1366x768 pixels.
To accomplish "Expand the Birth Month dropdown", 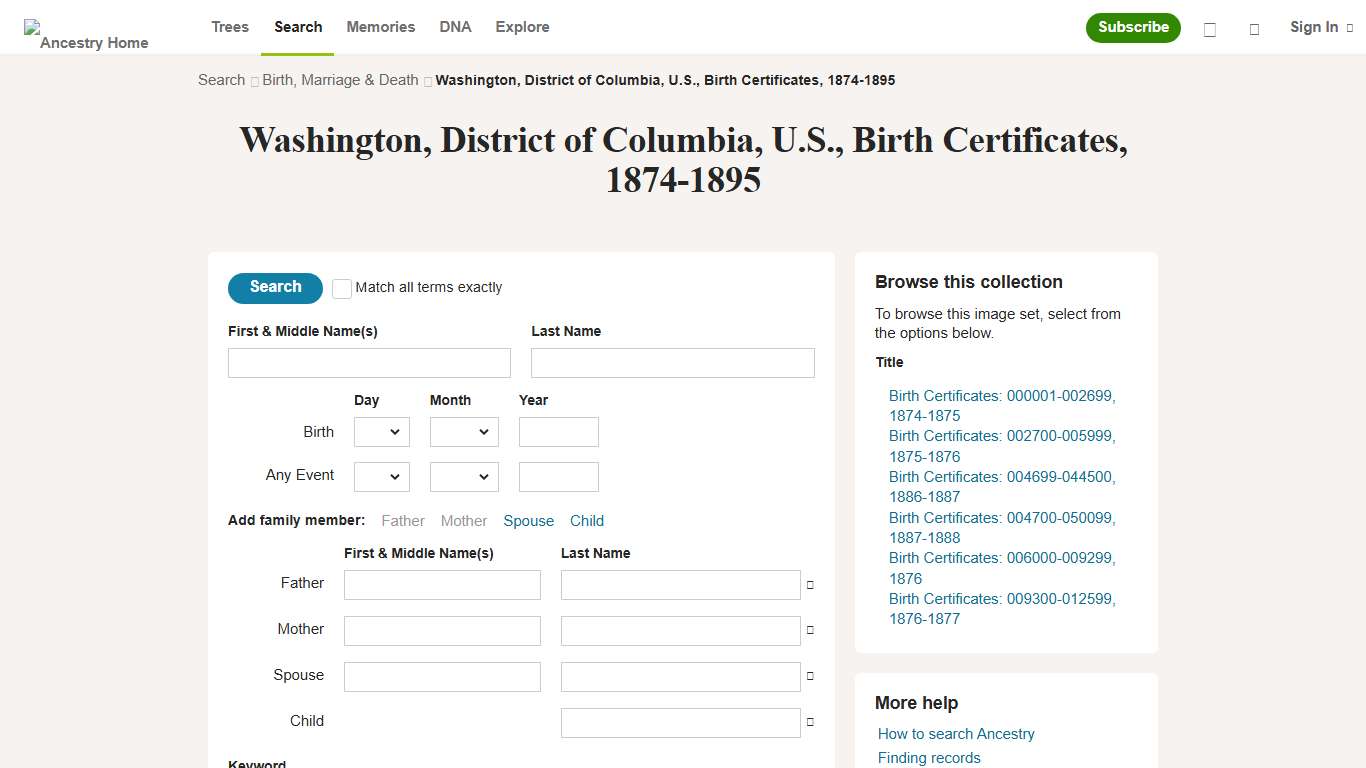I will coord(464,432).
